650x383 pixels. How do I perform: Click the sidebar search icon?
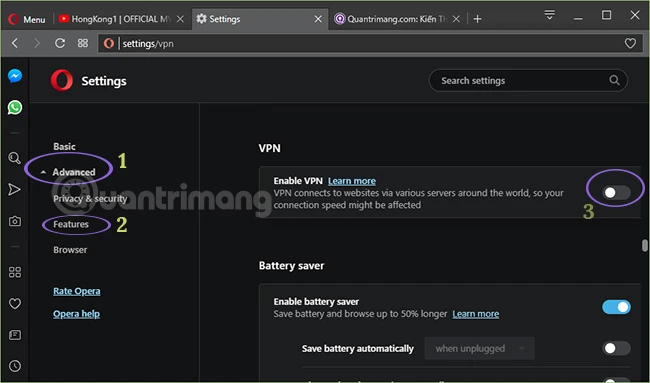15,158
